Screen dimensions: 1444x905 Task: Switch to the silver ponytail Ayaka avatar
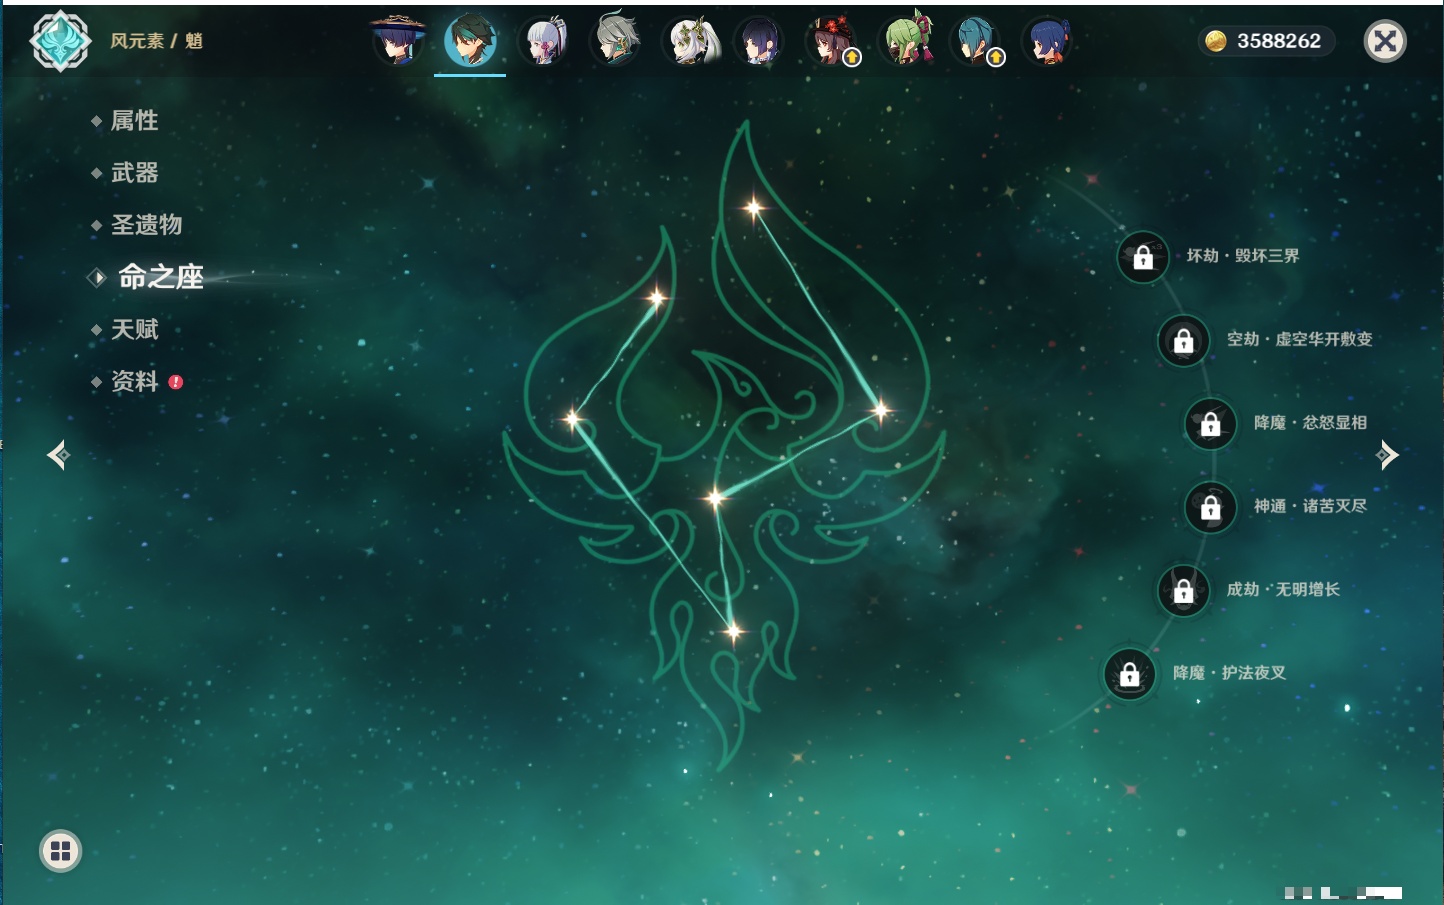coord(543,41)
